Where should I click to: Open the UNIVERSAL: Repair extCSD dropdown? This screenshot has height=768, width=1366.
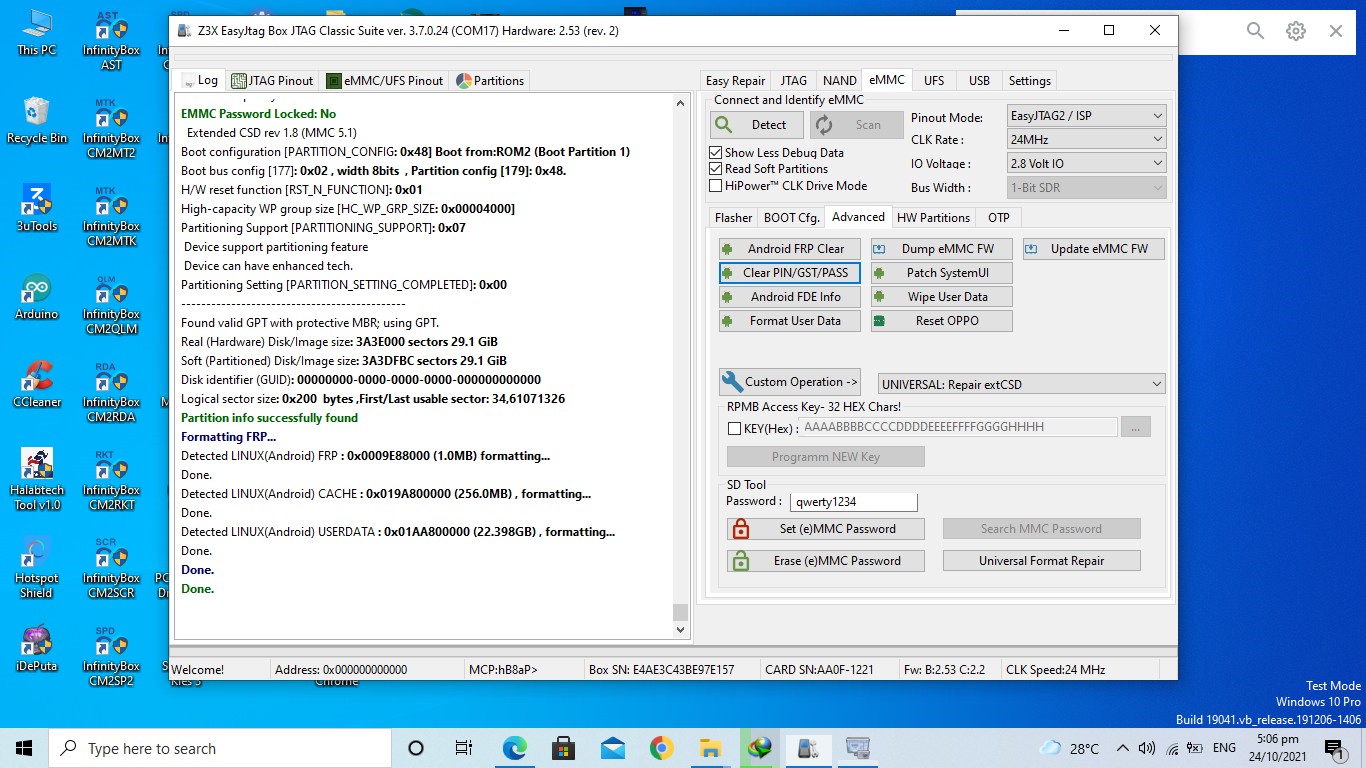pos(1021,384)
